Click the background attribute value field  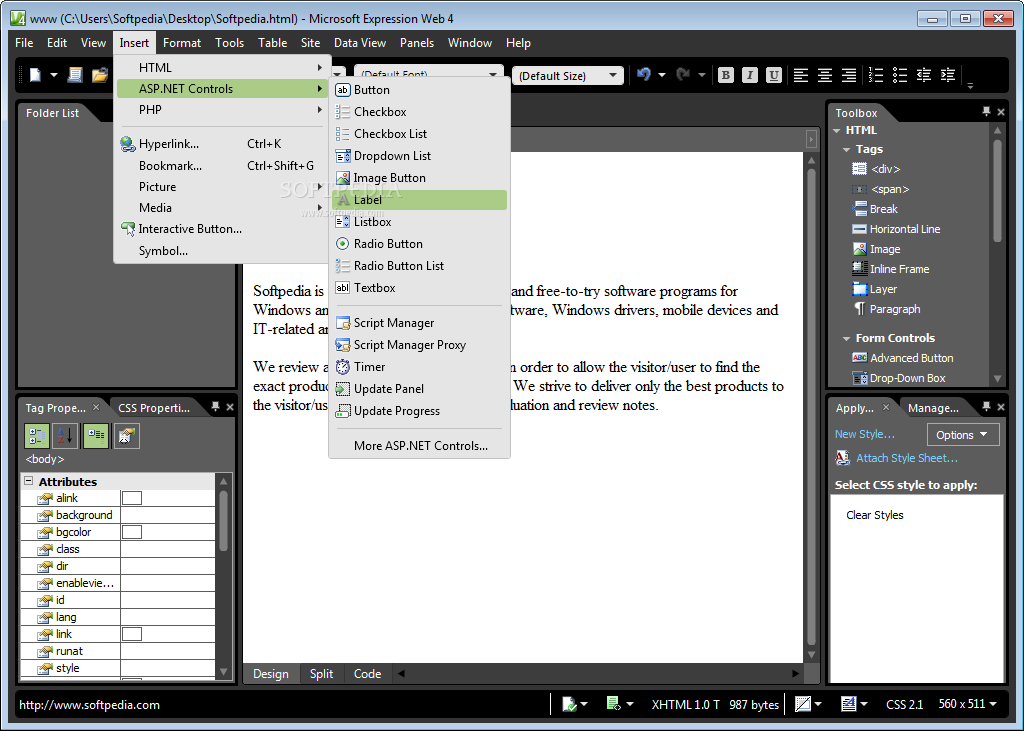168,515
